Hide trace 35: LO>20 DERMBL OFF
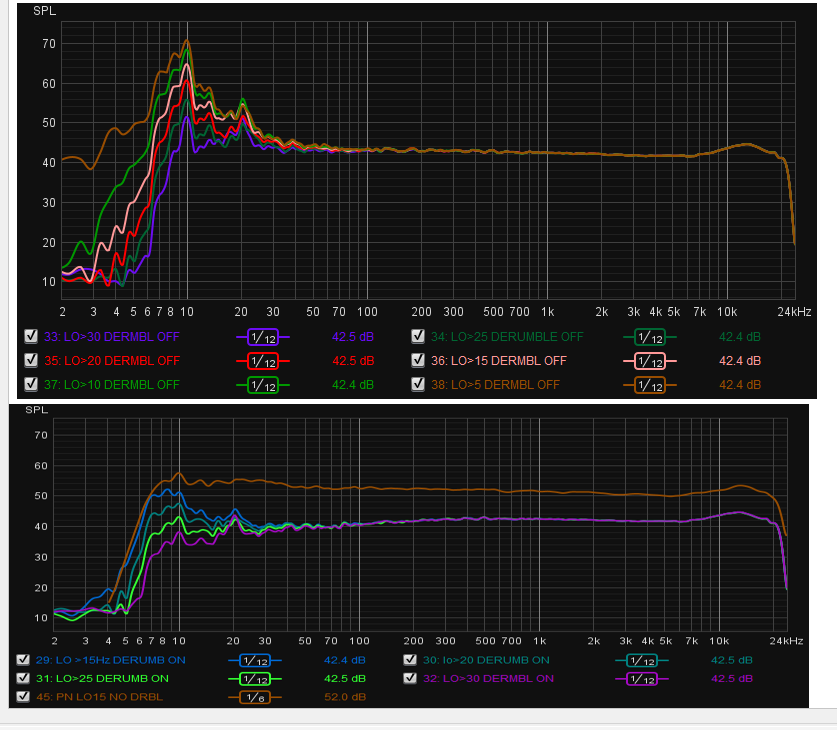The image size is (837, 730). click(31, 360)
